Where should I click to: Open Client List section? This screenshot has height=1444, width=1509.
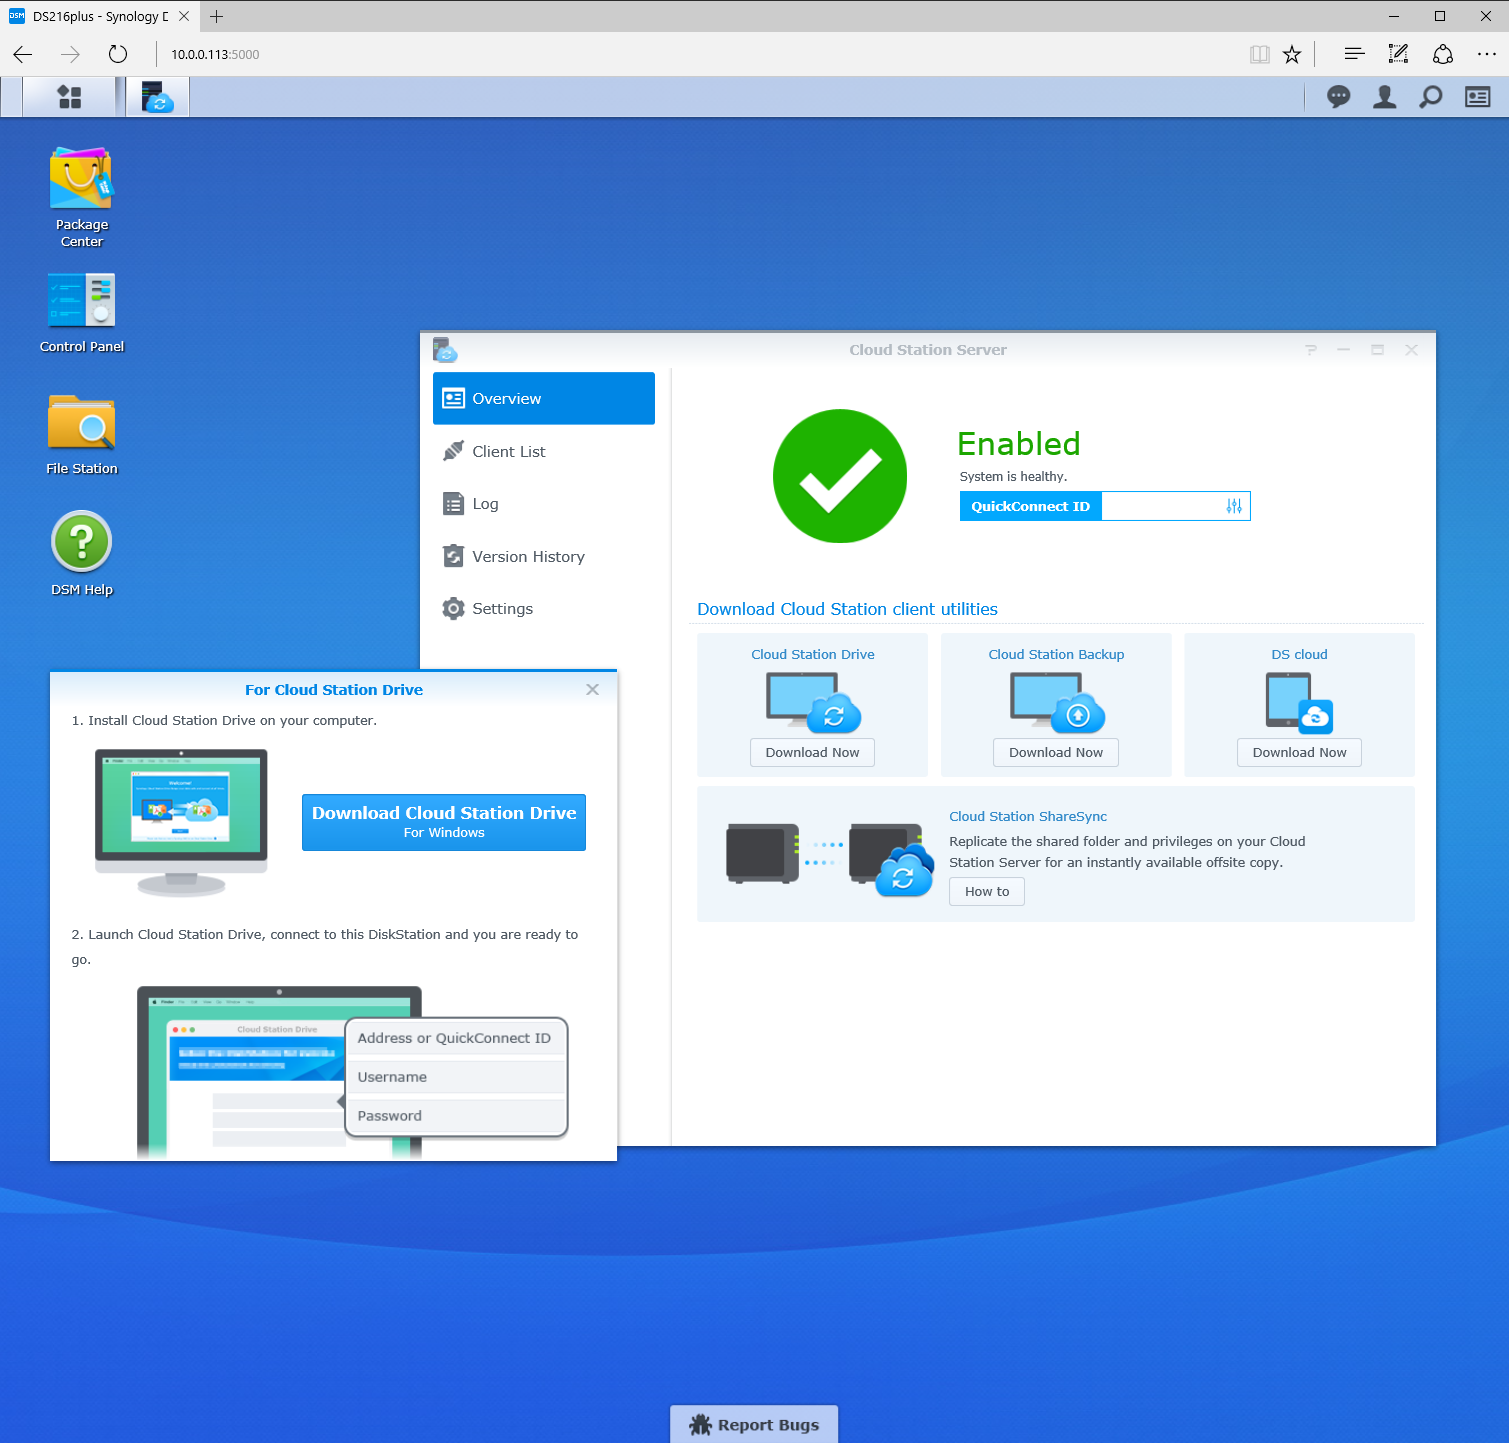[x=543, y=451]
